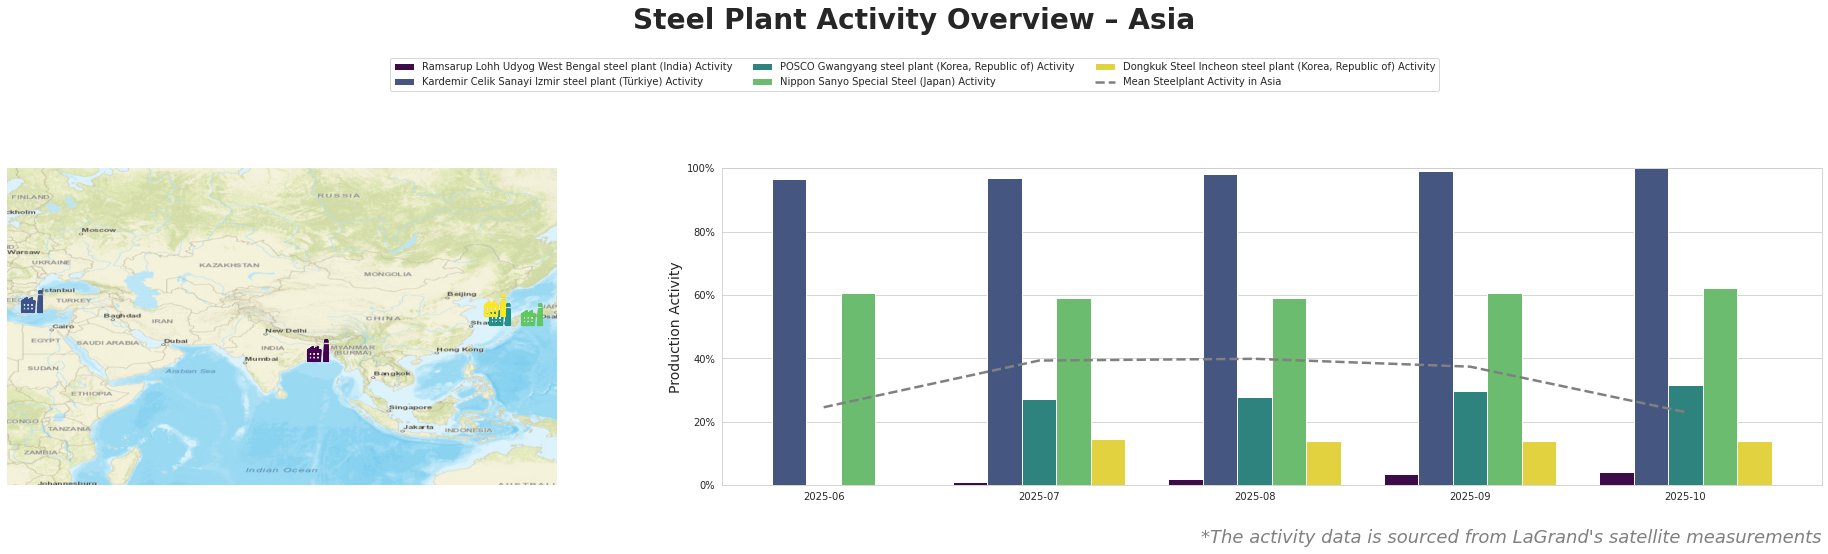This screenshot has width=1828, height=554.
Task: Click the green Nippon Sanyo bar for 2025-08
Action: click(1289, 392)
